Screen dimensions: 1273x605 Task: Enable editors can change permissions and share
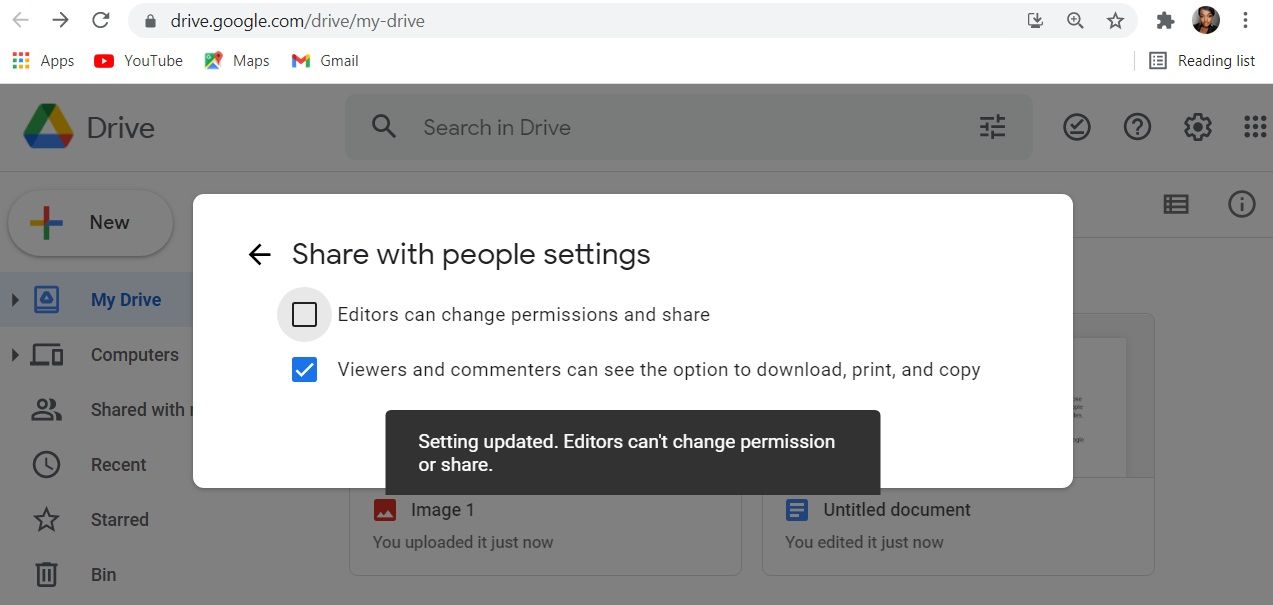pyautogui.click(x=304, y=314)
